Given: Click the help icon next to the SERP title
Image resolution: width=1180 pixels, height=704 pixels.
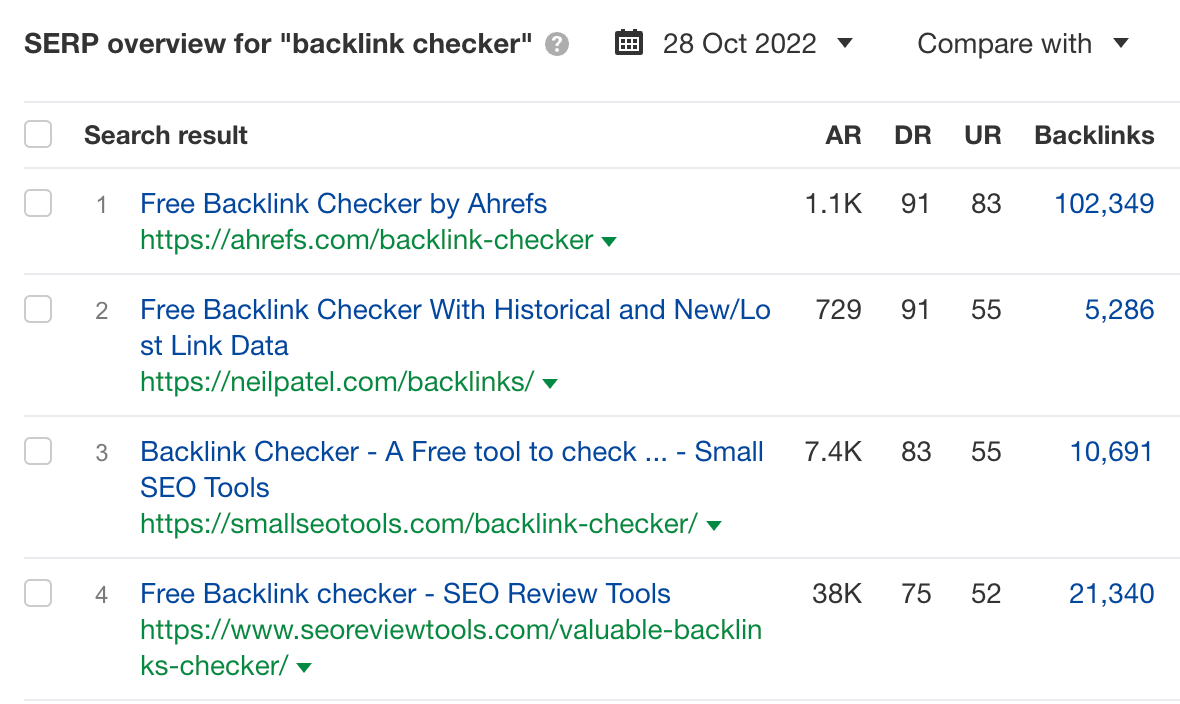Looking at the screenshot, I should (559, 43).
